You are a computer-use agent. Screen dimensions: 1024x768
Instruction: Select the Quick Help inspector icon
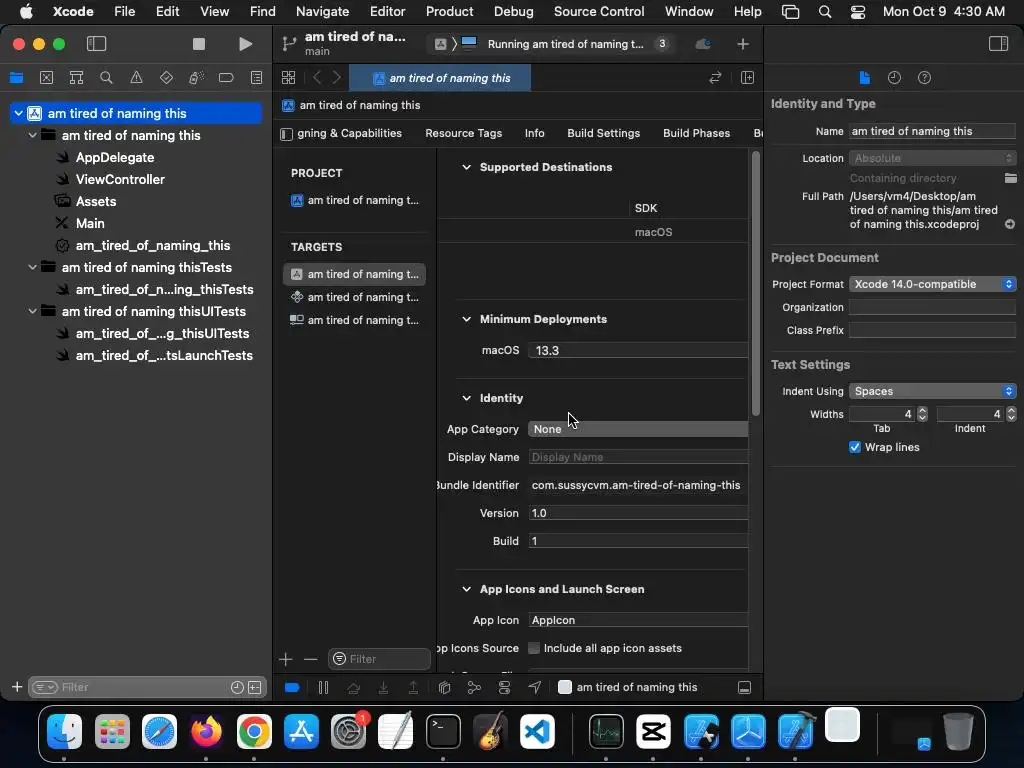[x=924, y=78]
